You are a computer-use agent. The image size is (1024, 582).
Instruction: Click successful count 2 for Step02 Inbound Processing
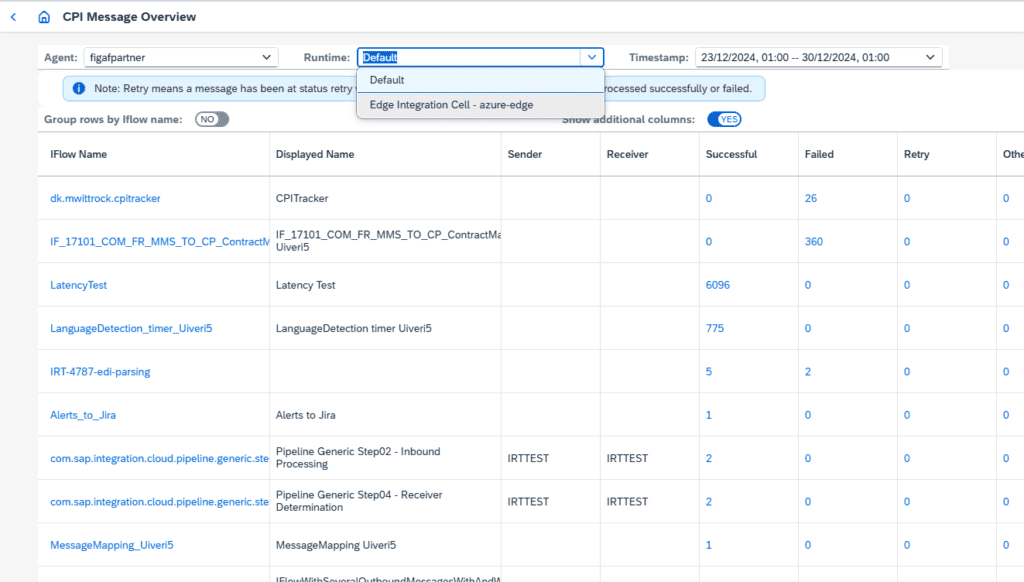click(709, 459)
